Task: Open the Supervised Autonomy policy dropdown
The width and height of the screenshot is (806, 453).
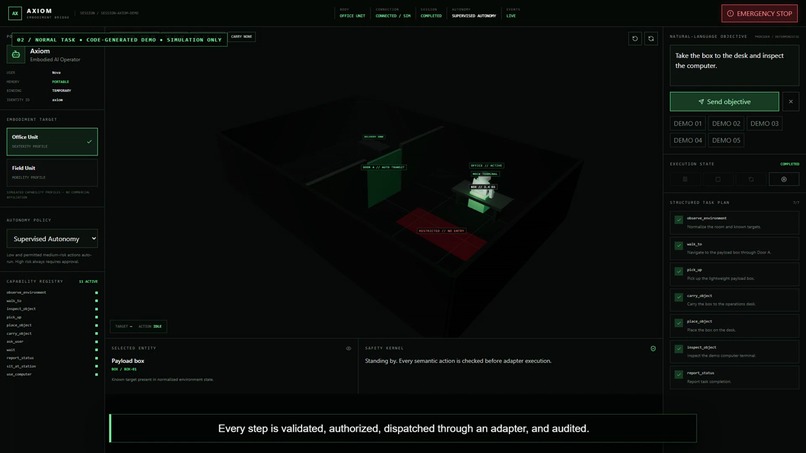Action: 52,239
